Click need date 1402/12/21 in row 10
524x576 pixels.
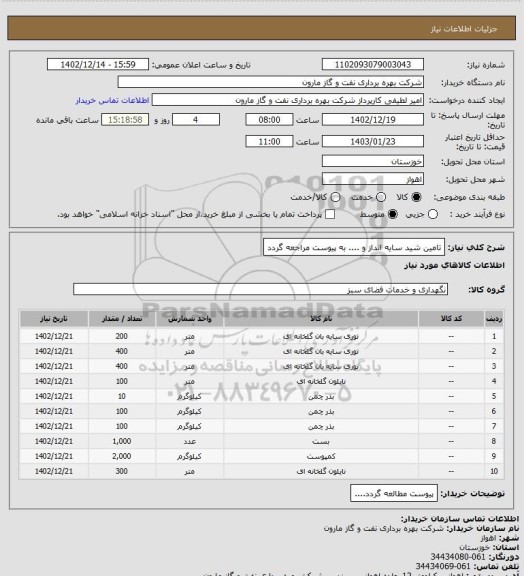click(54, 471)
